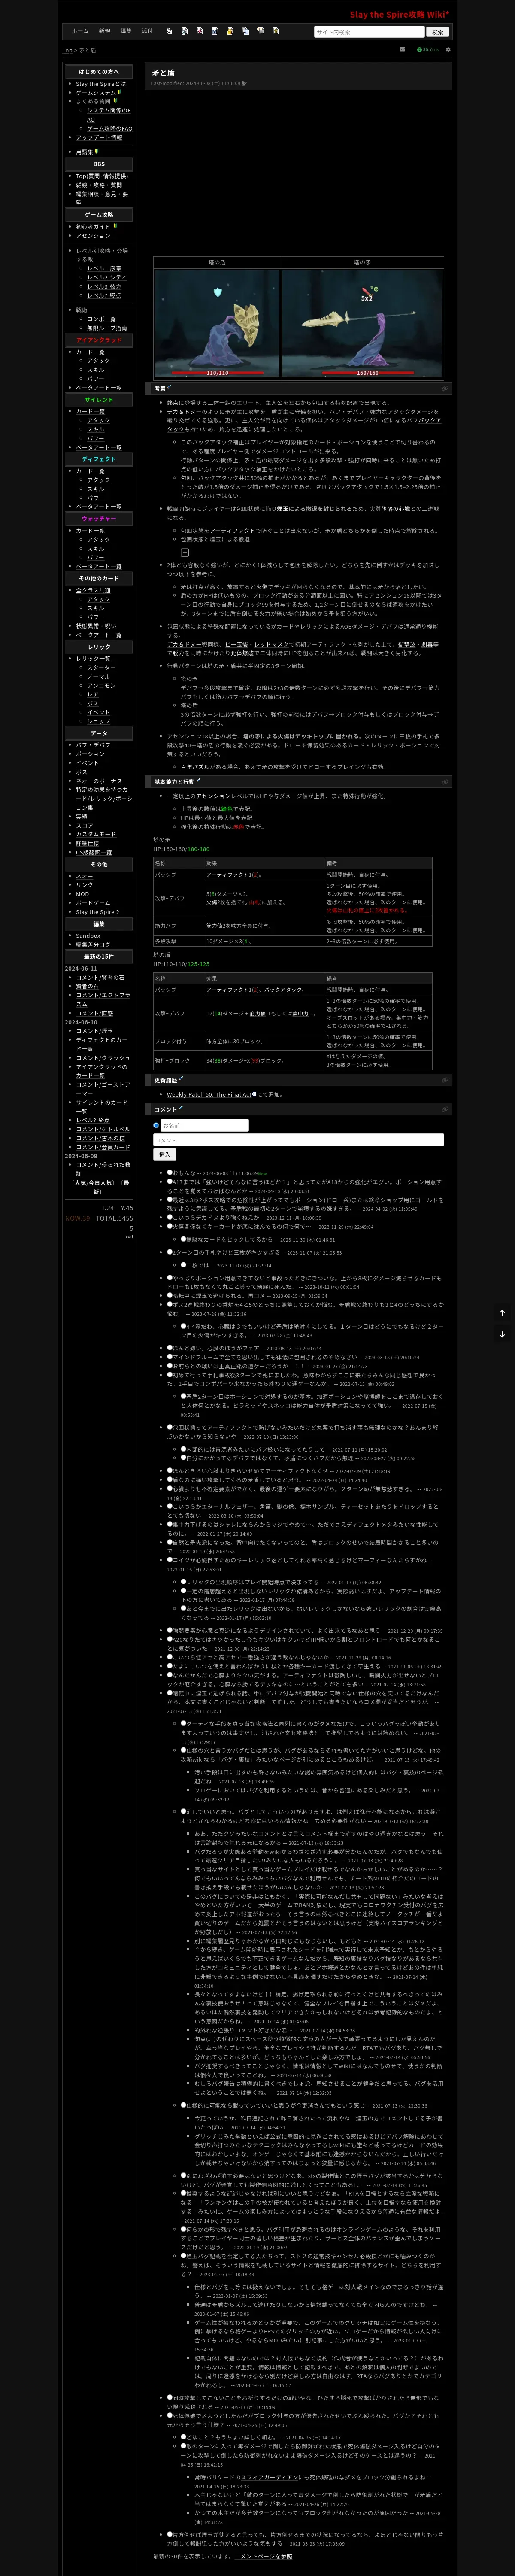Open the コメント/ケトルベル recent link
The image size is (515, 2576).
point(103,1129)
